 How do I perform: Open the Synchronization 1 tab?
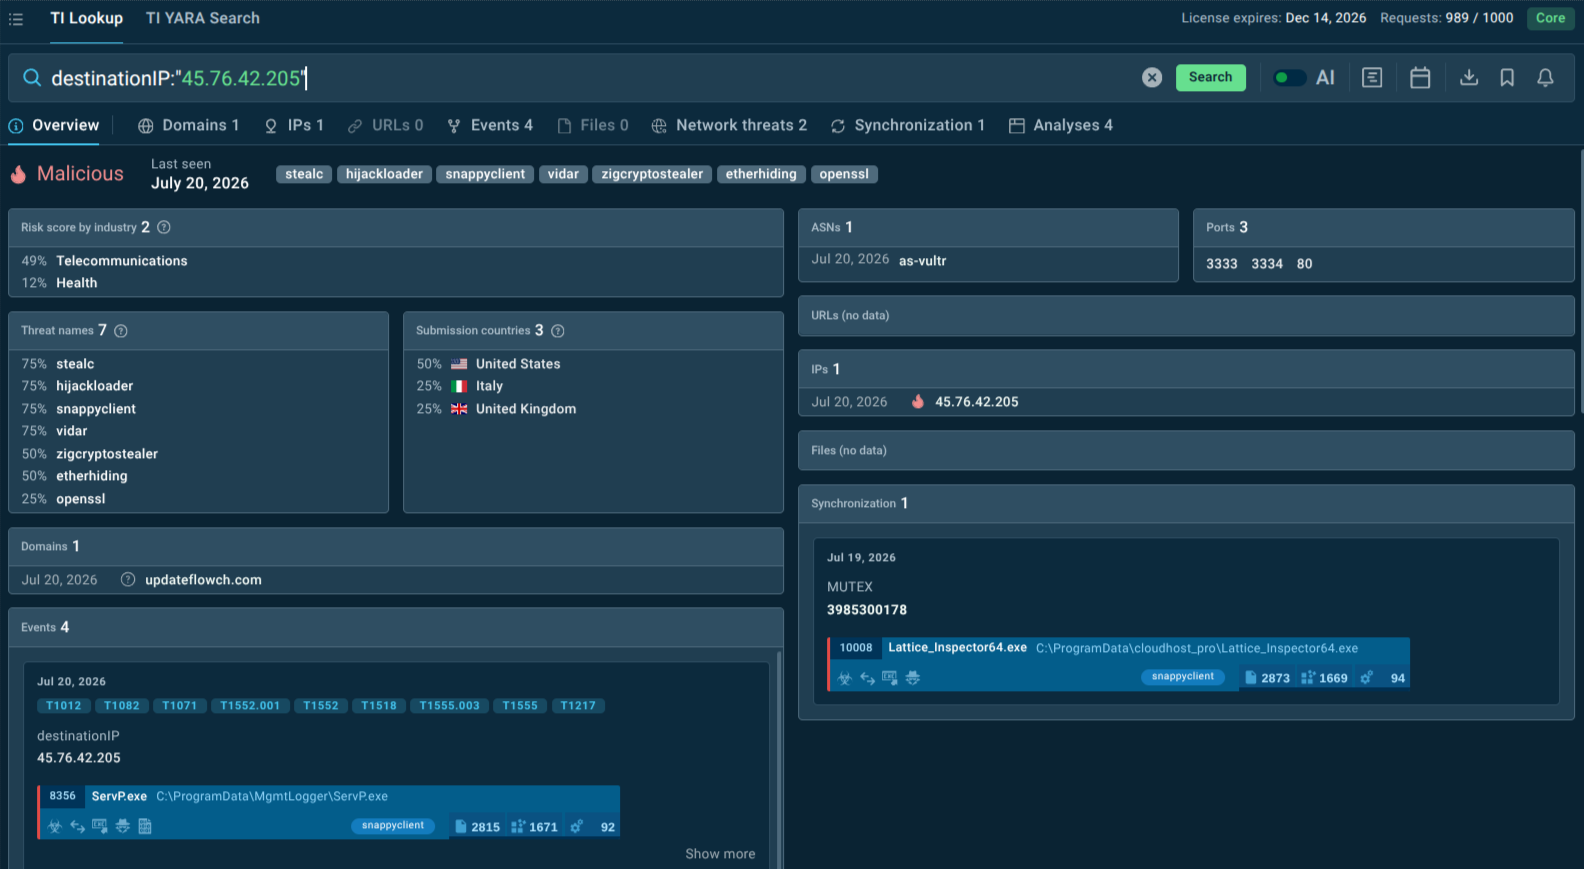coord(908,125)
